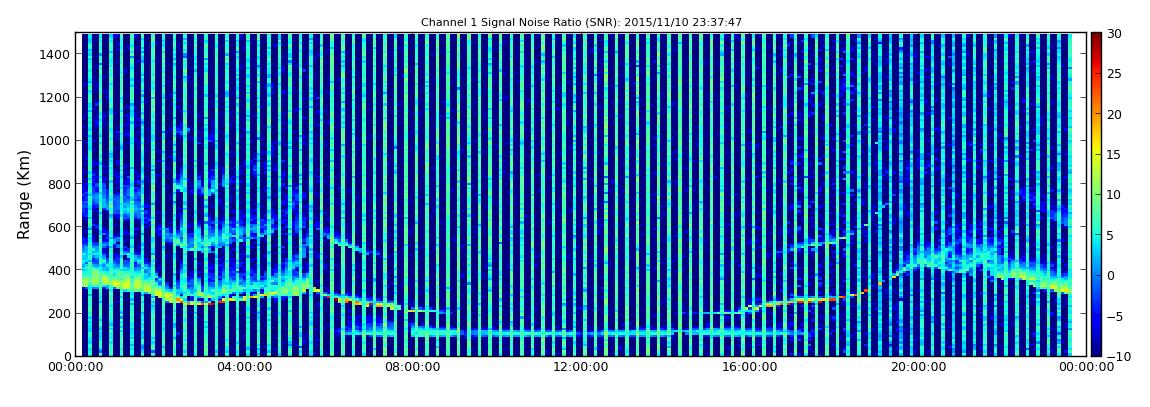The height and width of the screenshot is (407, 1150).
Task: Click the 12:00:00 time axis label
Action: pyautogui.click(x=583, y=367)
